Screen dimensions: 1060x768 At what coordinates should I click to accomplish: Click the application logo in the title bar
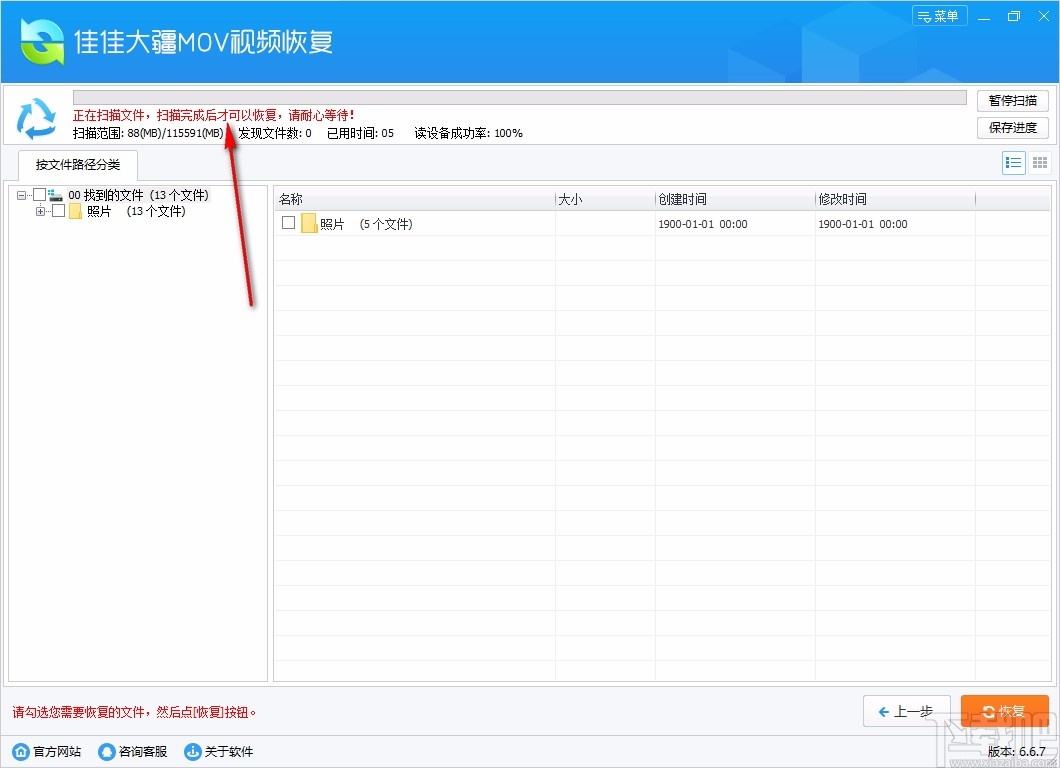[x=42, y=40]
